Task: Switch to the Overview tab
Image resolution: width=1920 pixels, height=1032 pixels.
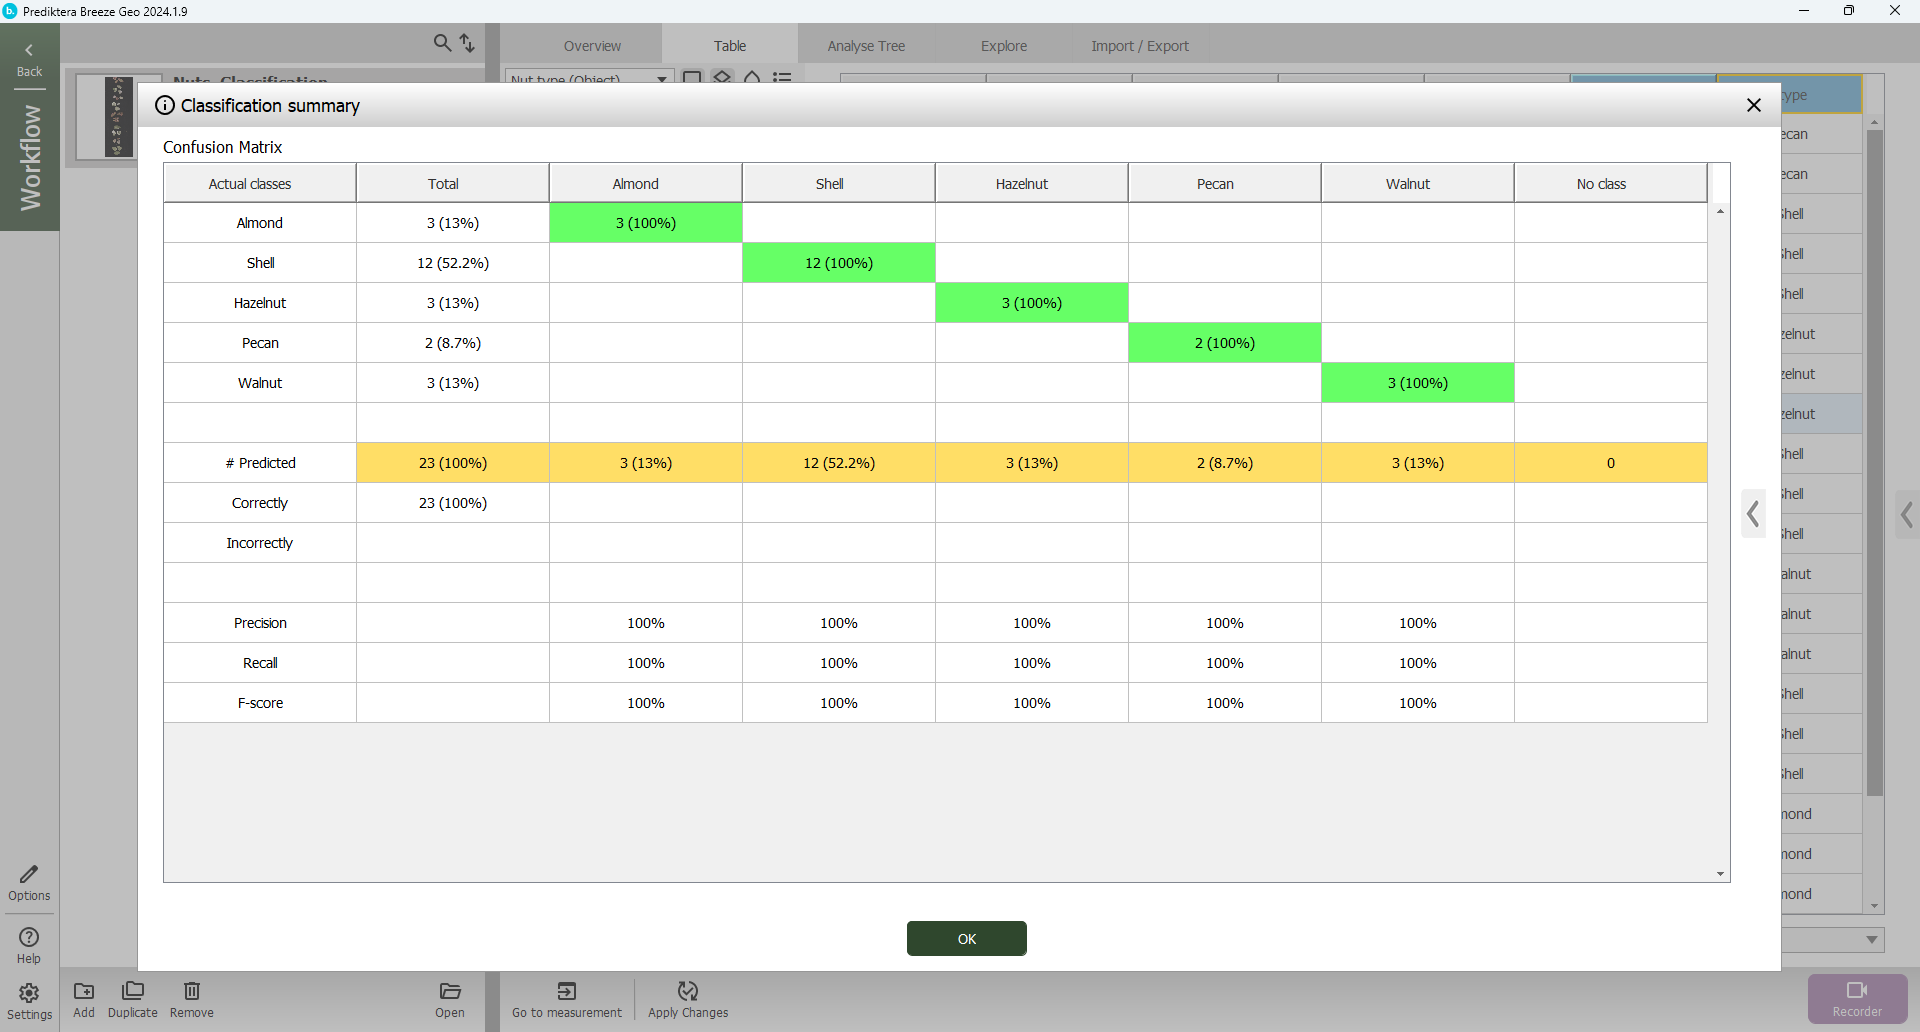Action: [592, 46]
